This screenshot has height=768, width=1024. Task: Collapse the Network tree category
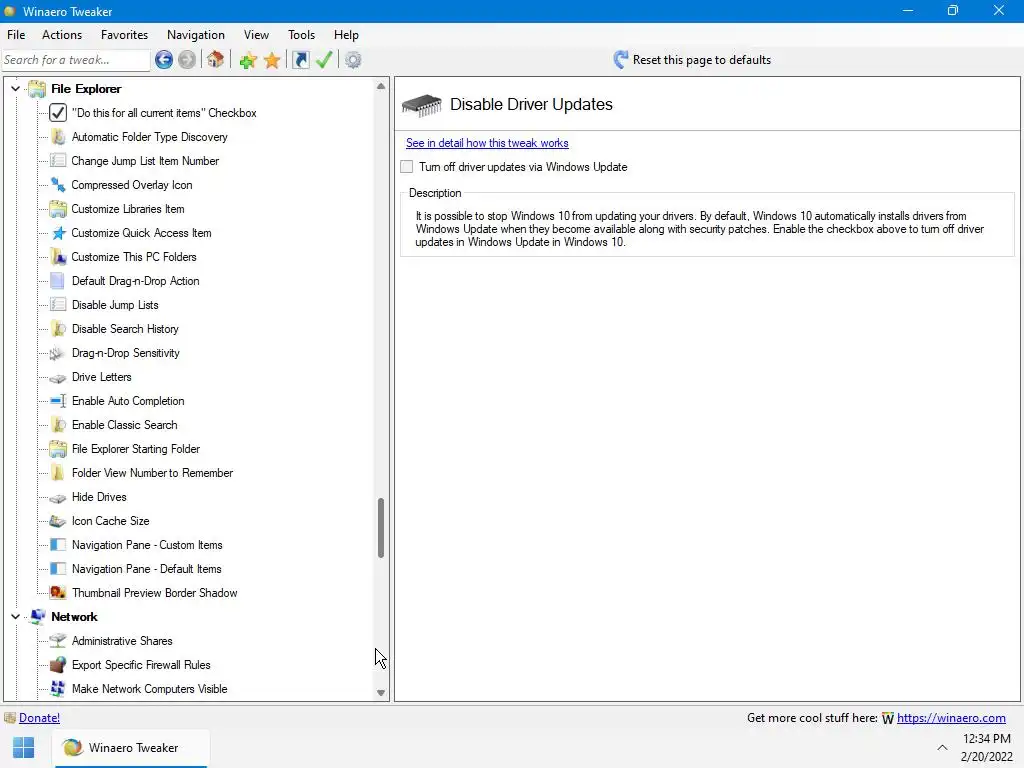15,616
